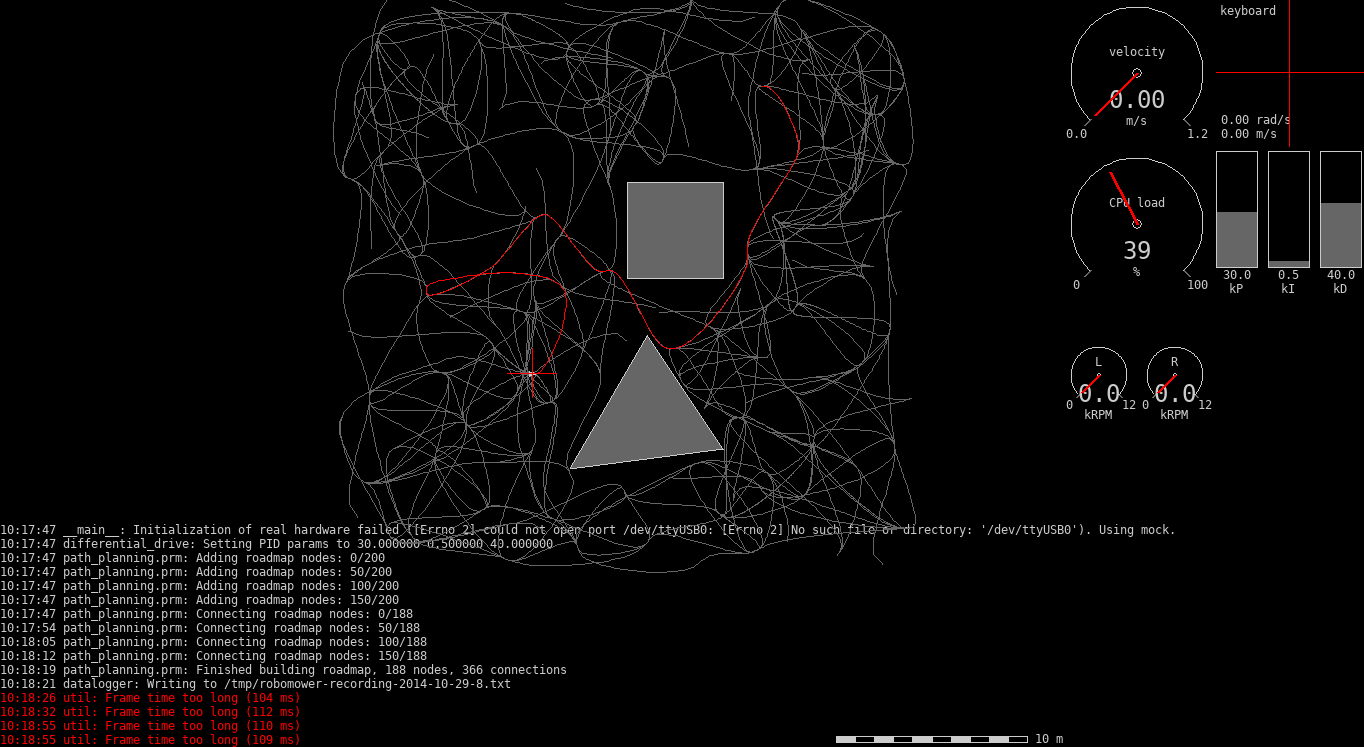The image size is (1364, 747).
Task: Click the 10 m scale bar
Action: [x=932, y=739]
